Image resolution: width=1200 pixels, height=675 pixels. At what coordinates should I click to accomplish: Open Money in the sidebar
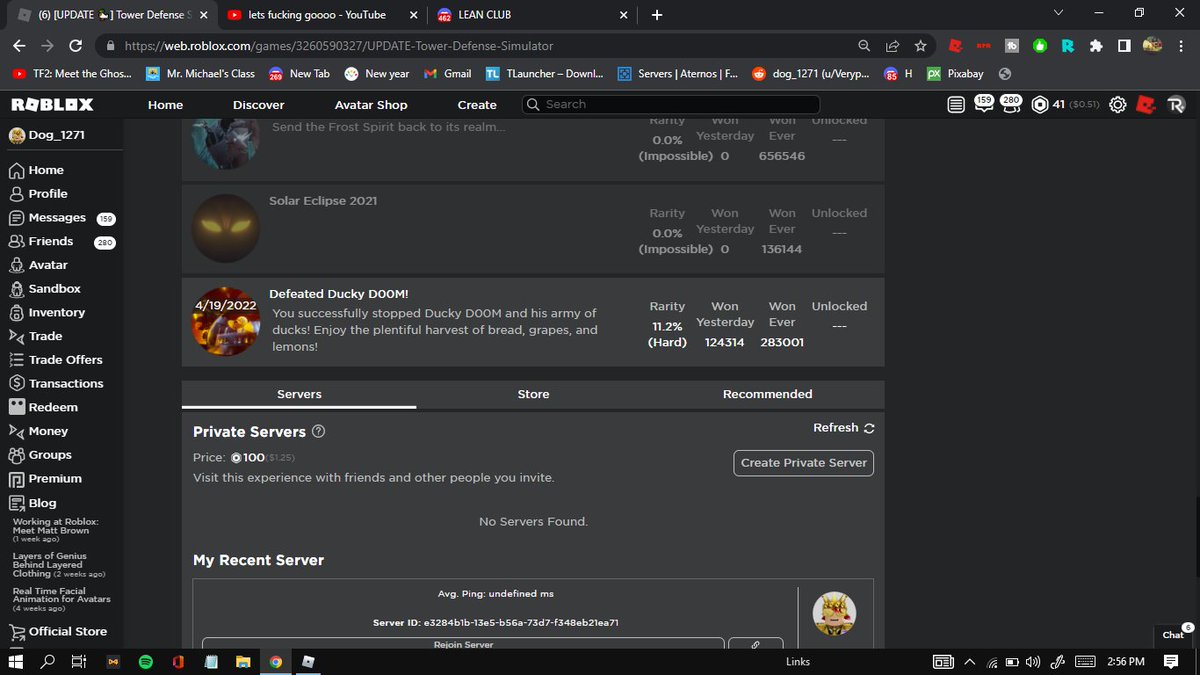(x=39, y=431)
